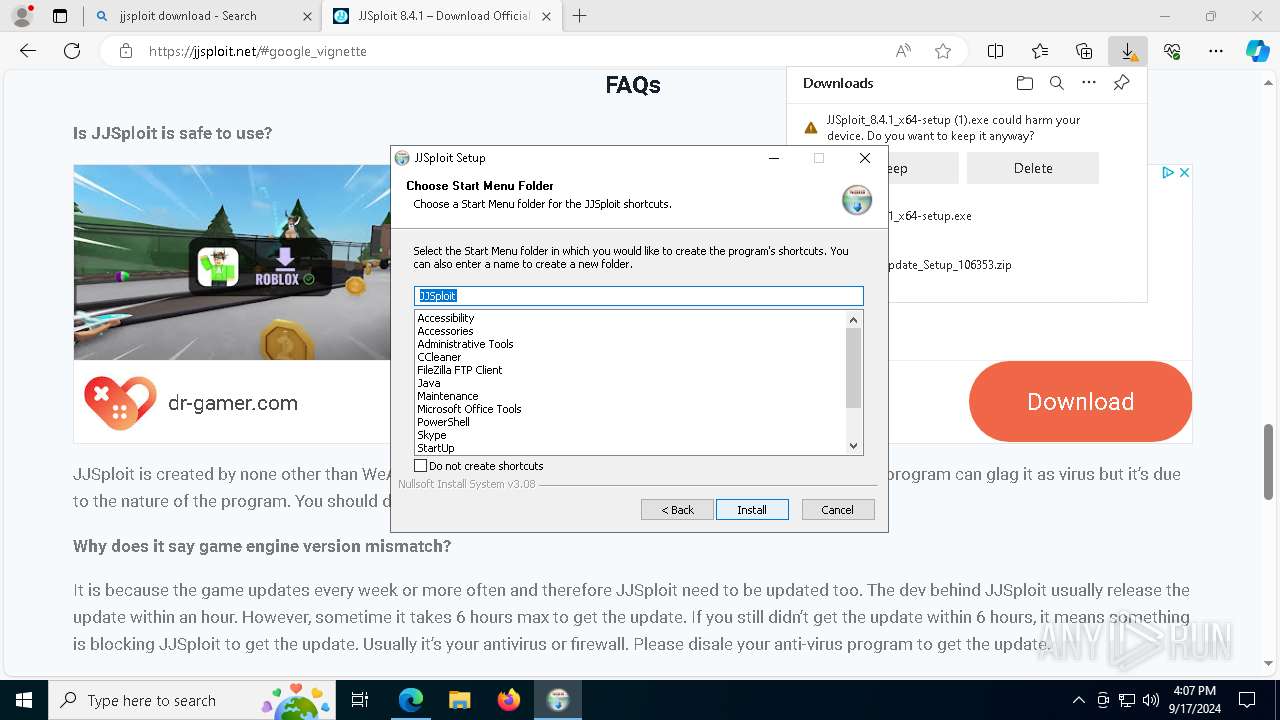Image resolution: width=1280 pixels, height=720 pixels.
Task: Add page to favorites star icon
Action: pyautogui.click(x=942, y=51)
